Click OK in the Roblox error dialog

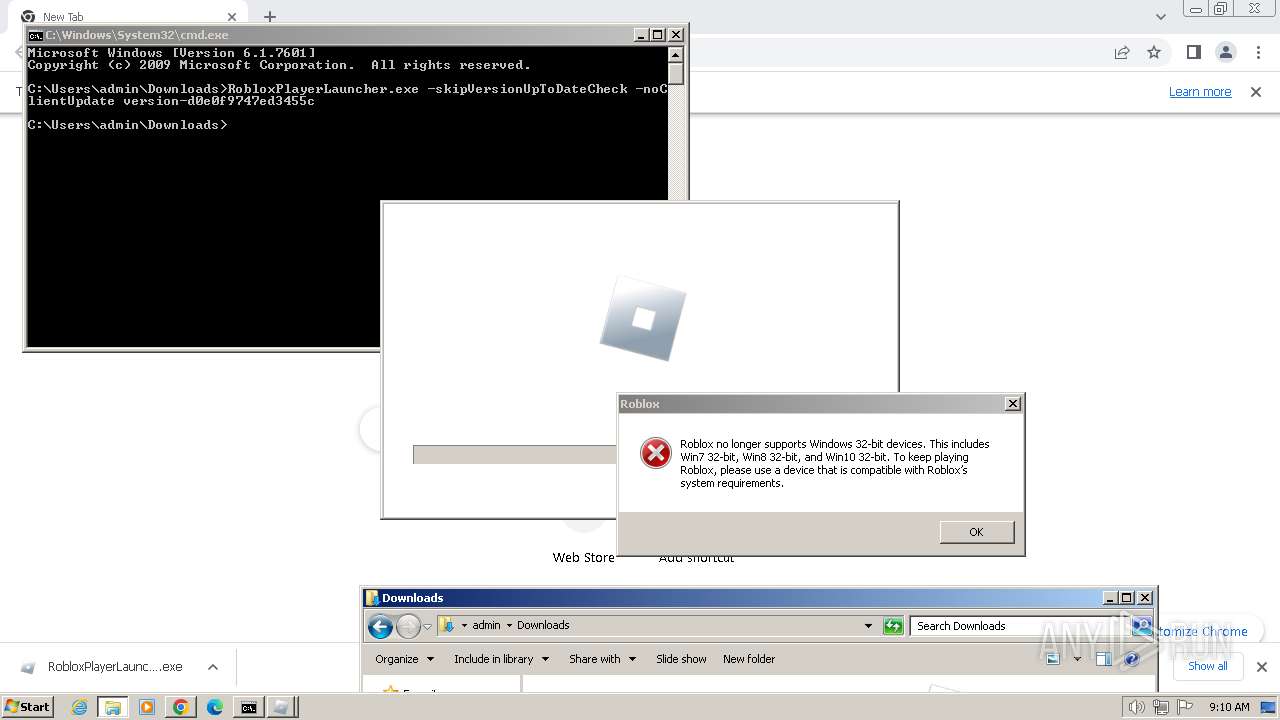(977, 532)
